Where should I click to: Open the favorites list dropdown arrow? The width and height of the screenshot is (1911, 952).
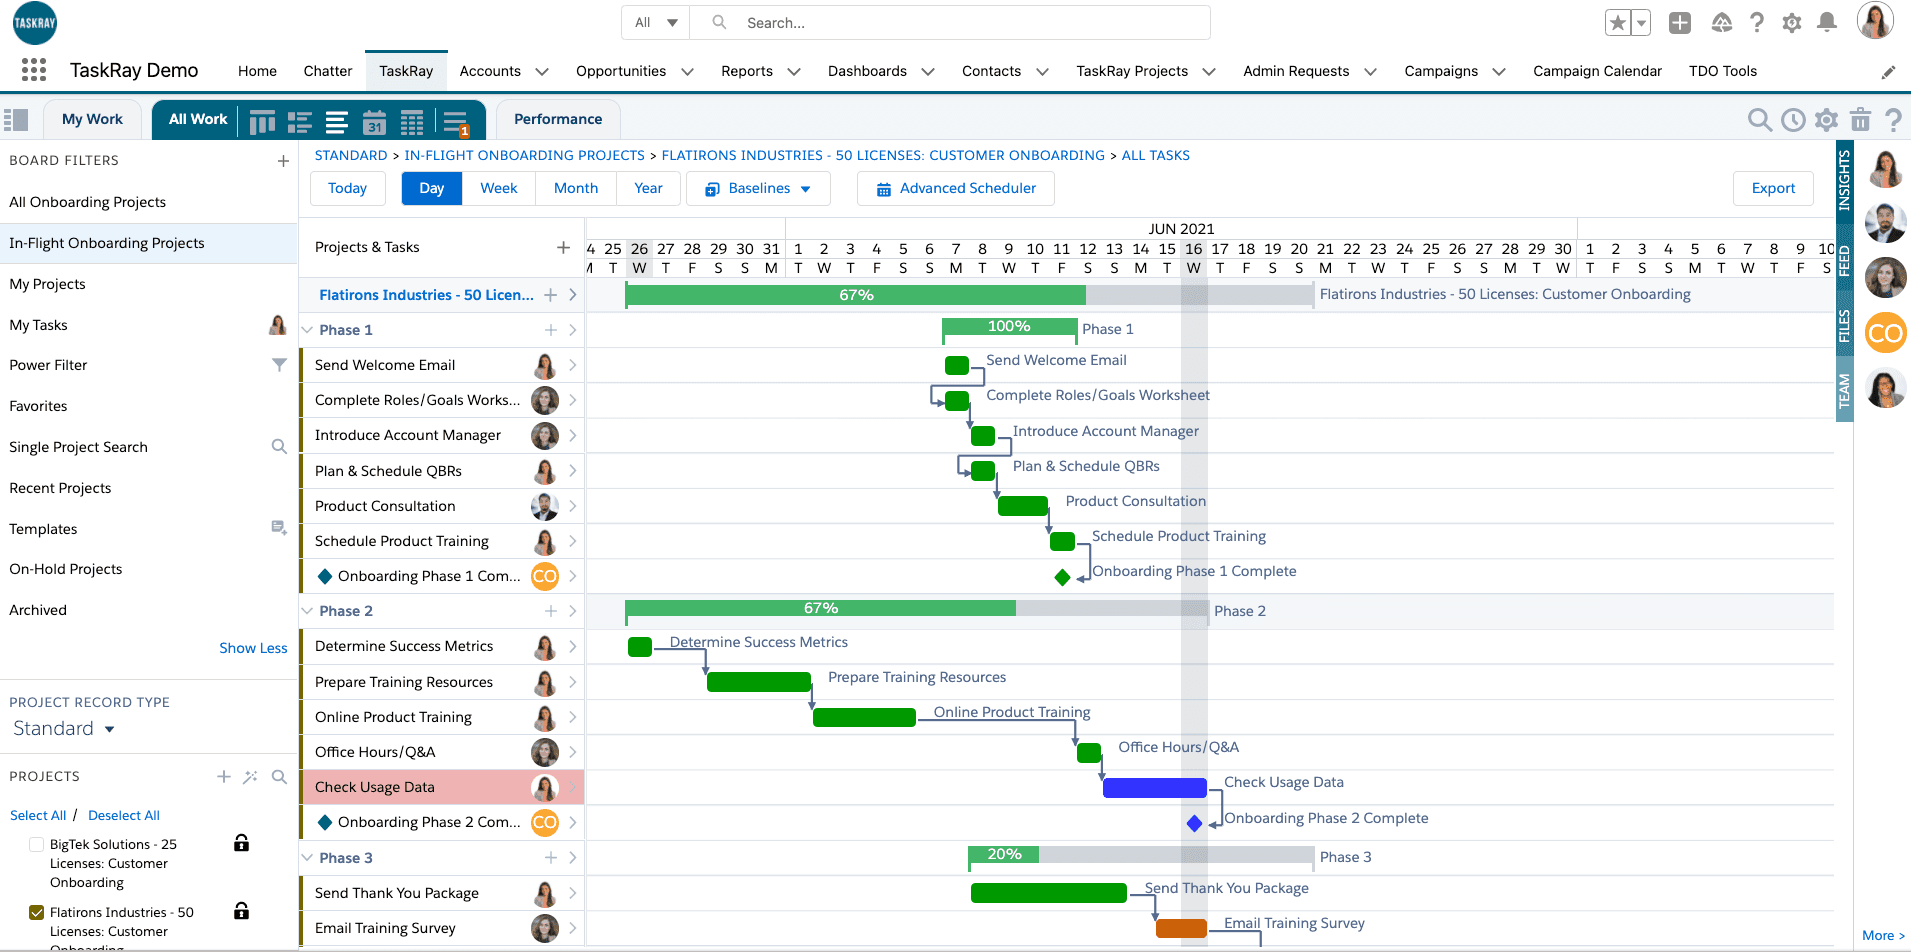[x=1641, y=22]
